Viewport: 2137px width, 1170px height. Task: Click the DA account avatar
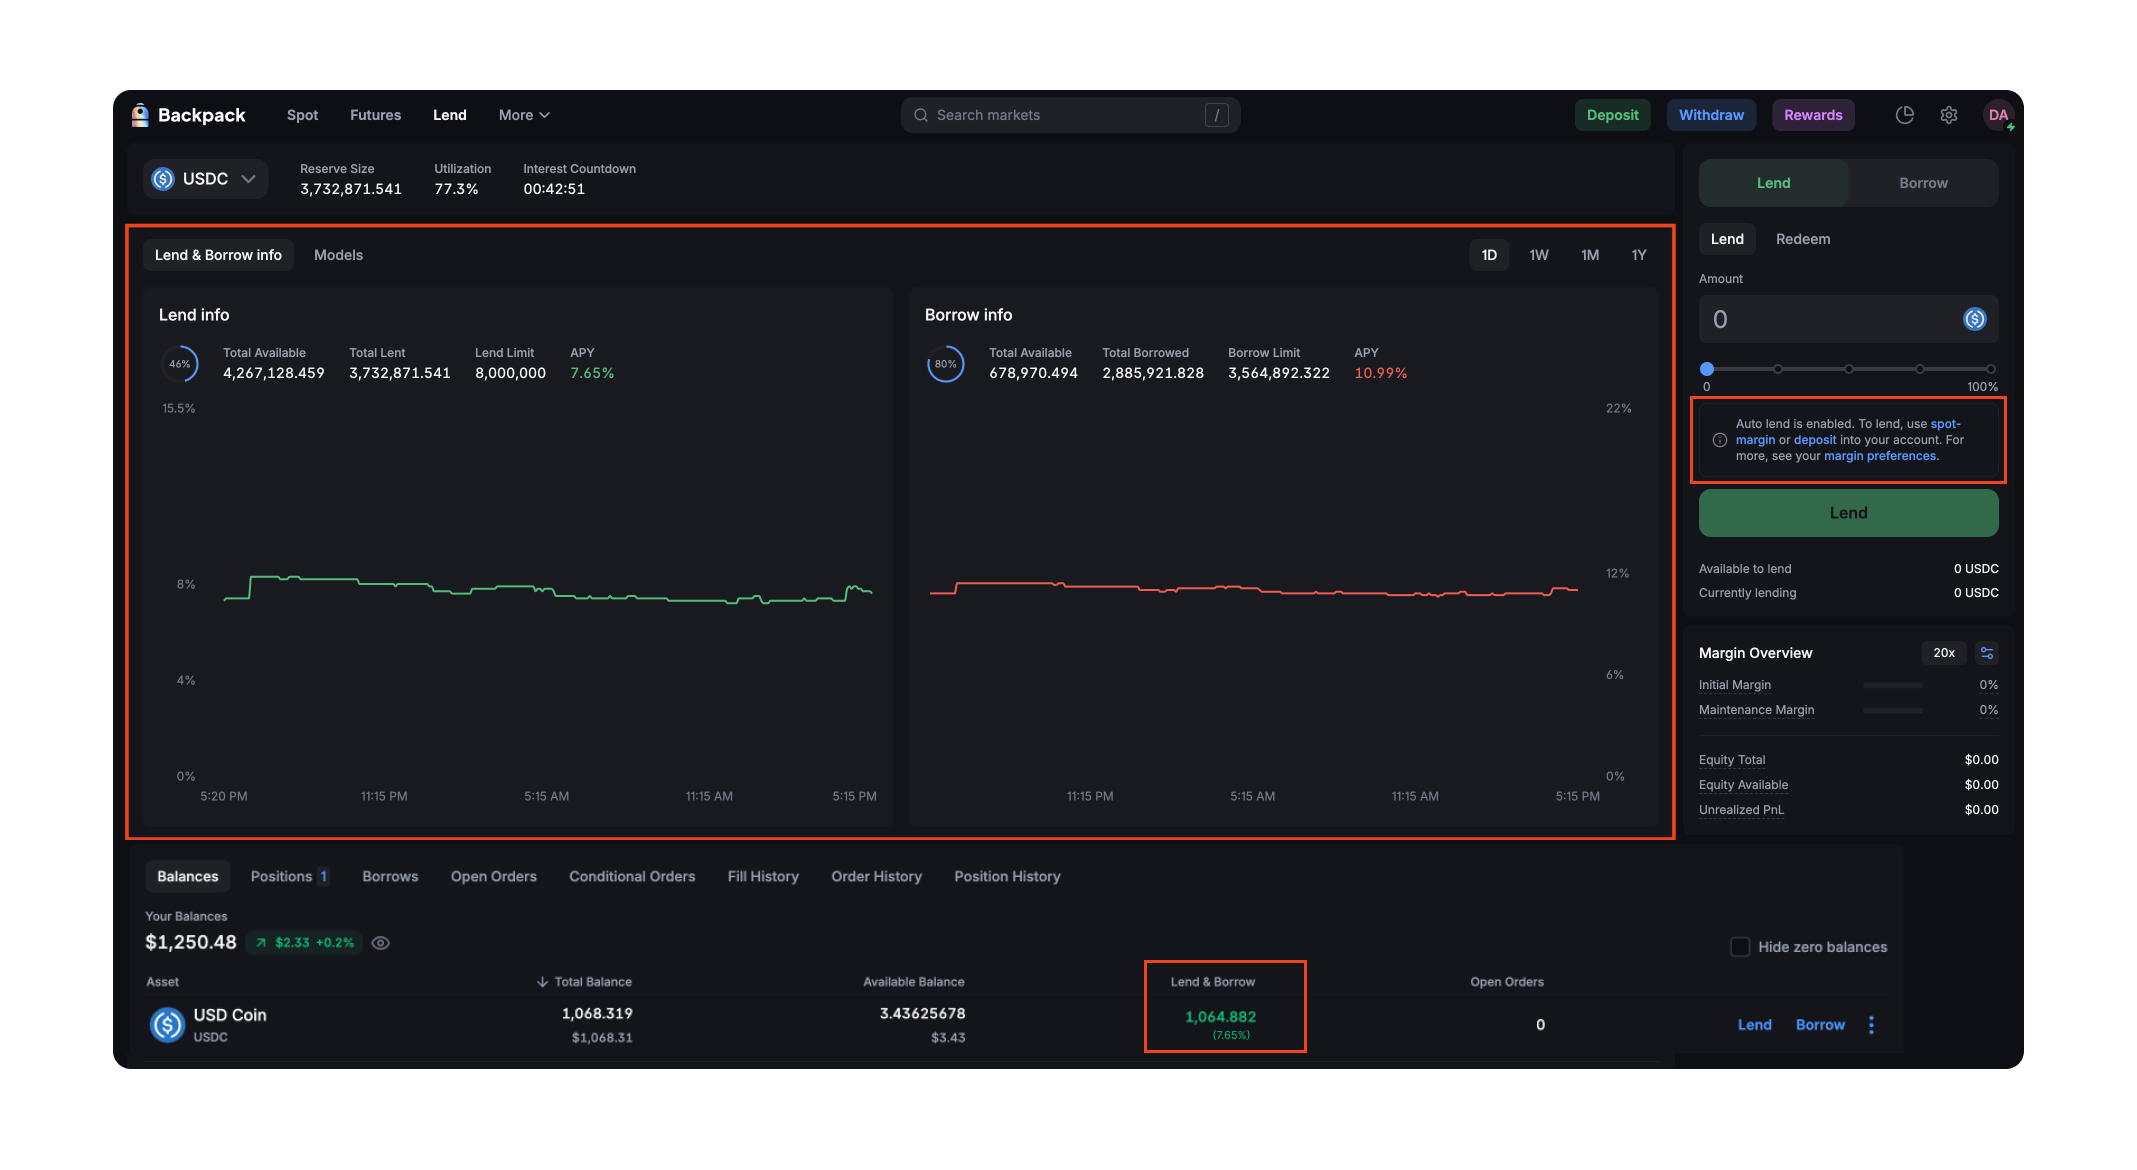pos(1996,114)
